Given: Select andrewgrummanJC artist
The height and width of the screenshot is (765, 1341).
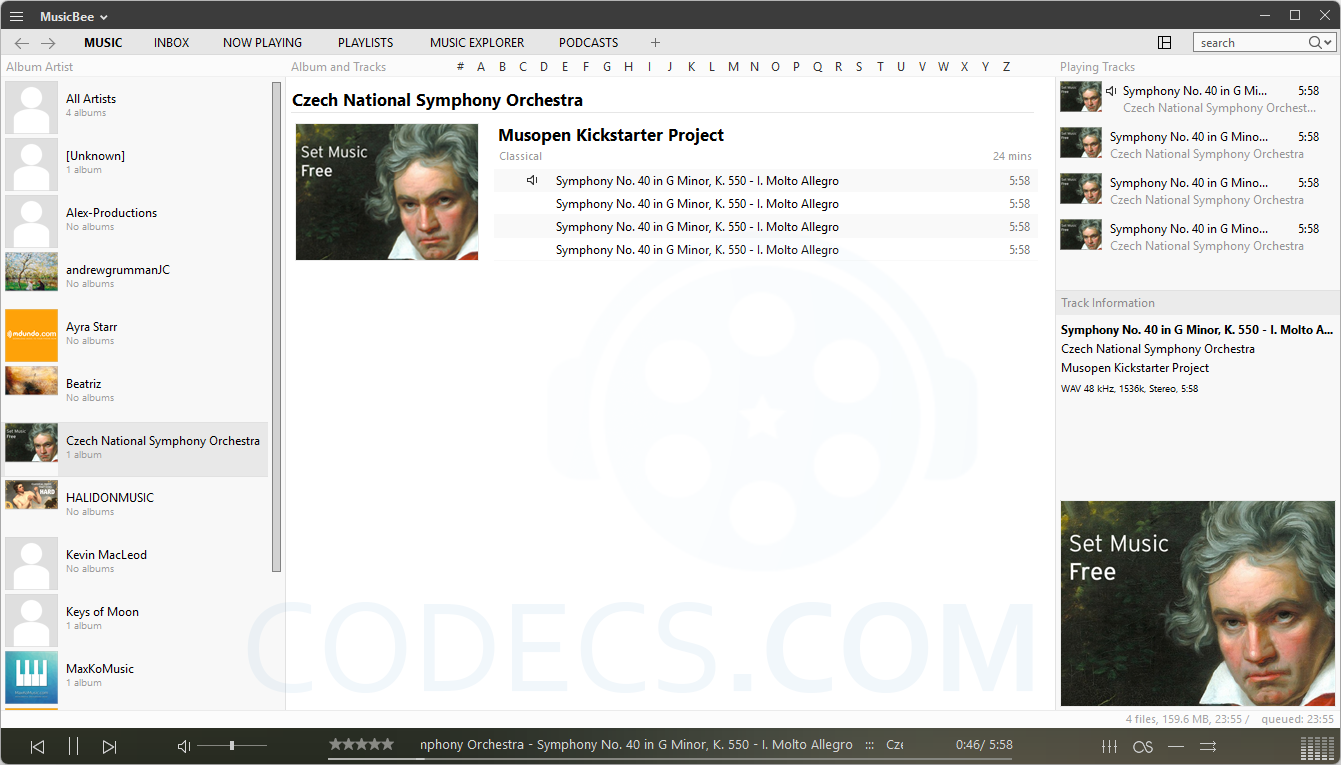Looking at the screenshot, I should point(136,277).
